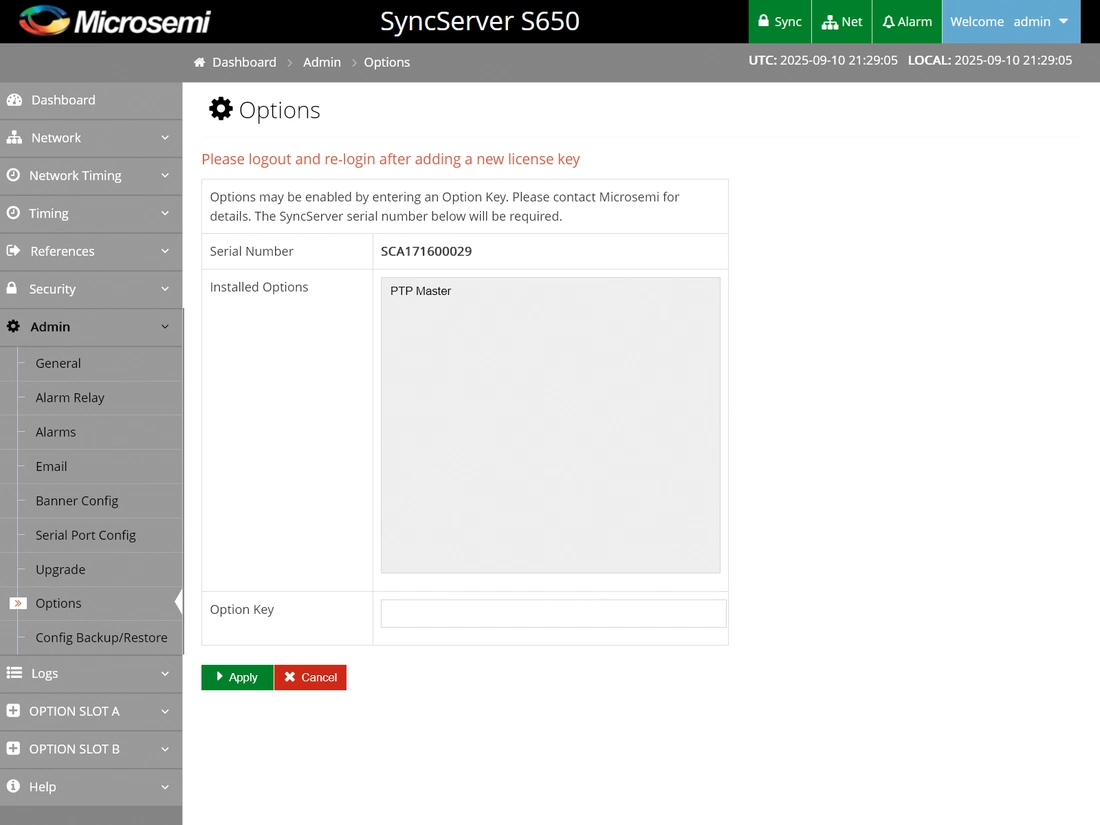Expand the Network Timing chevron

(x=165, y=175)
